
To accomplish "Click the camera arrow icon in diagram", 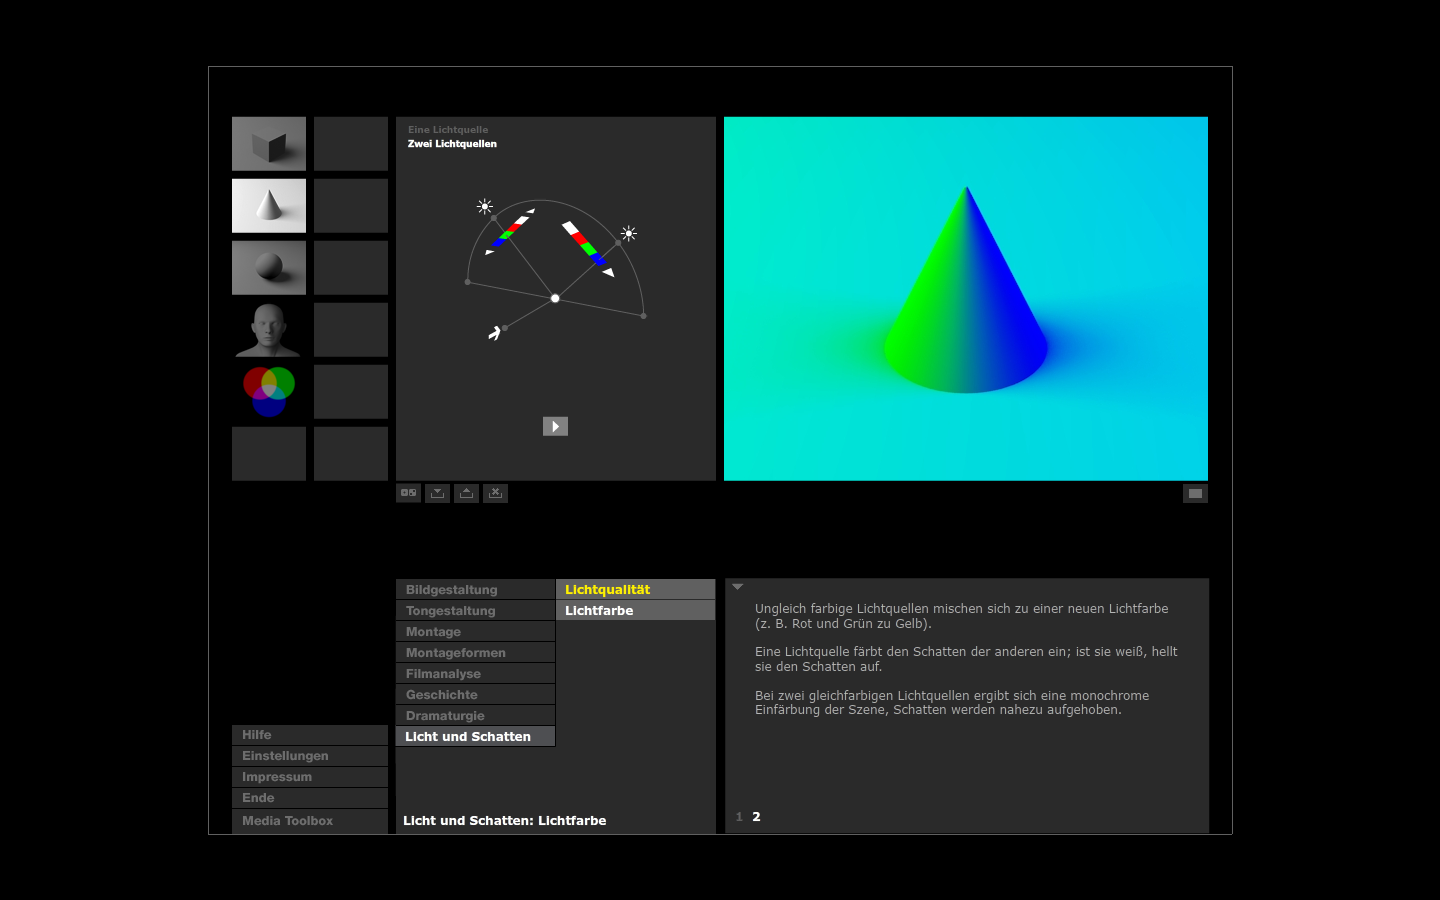I will 495,333.
